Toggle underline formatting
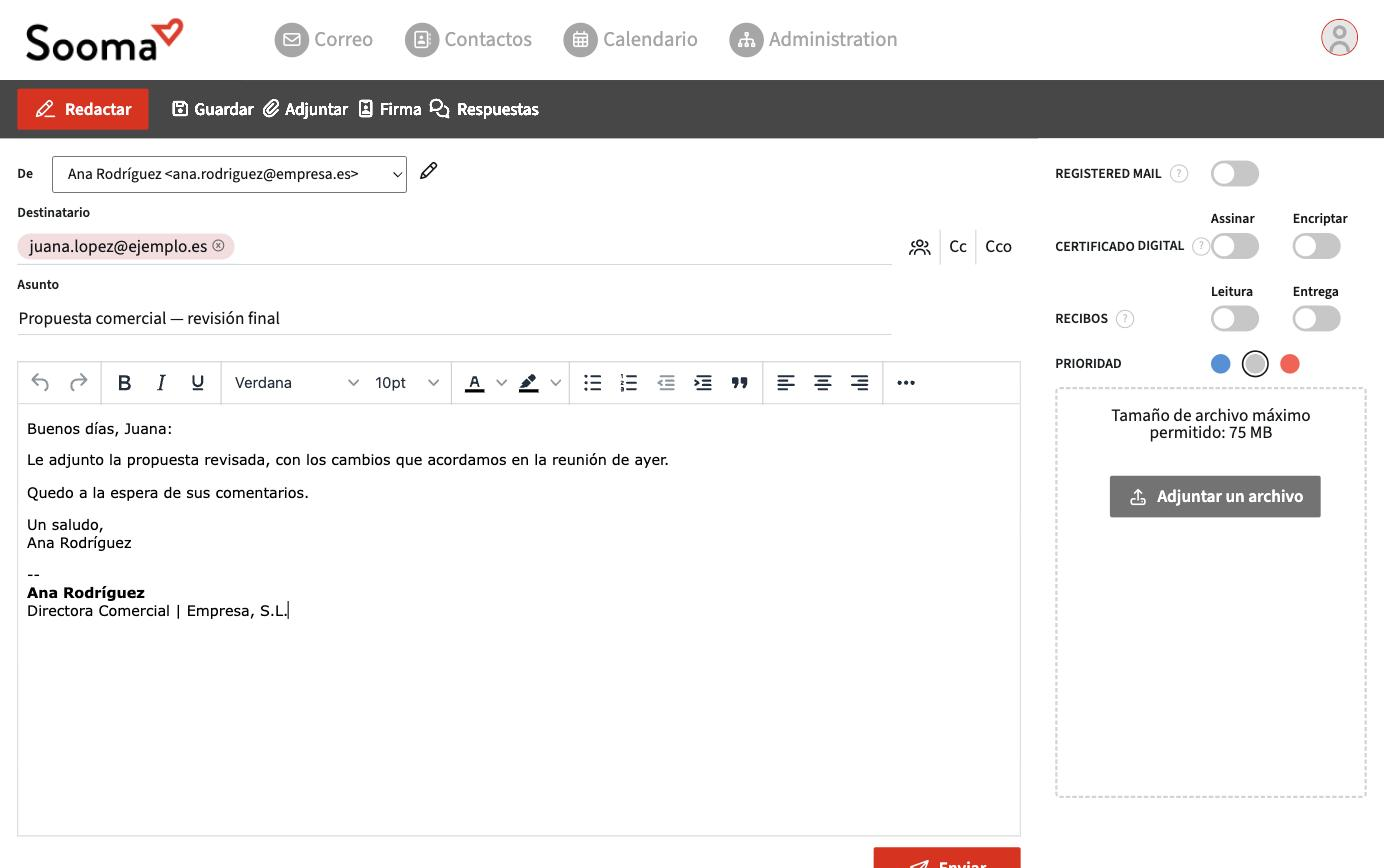The image size is (1384, 868). [x=198, y=383]
